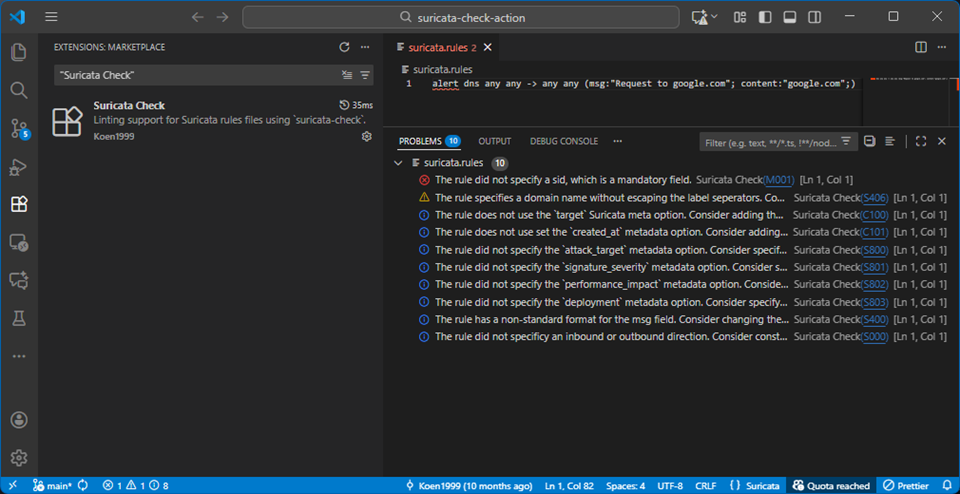Switch to the PROBLEMS panel tab
This screenshot has width=960, height=494.
tap(429, 141)
